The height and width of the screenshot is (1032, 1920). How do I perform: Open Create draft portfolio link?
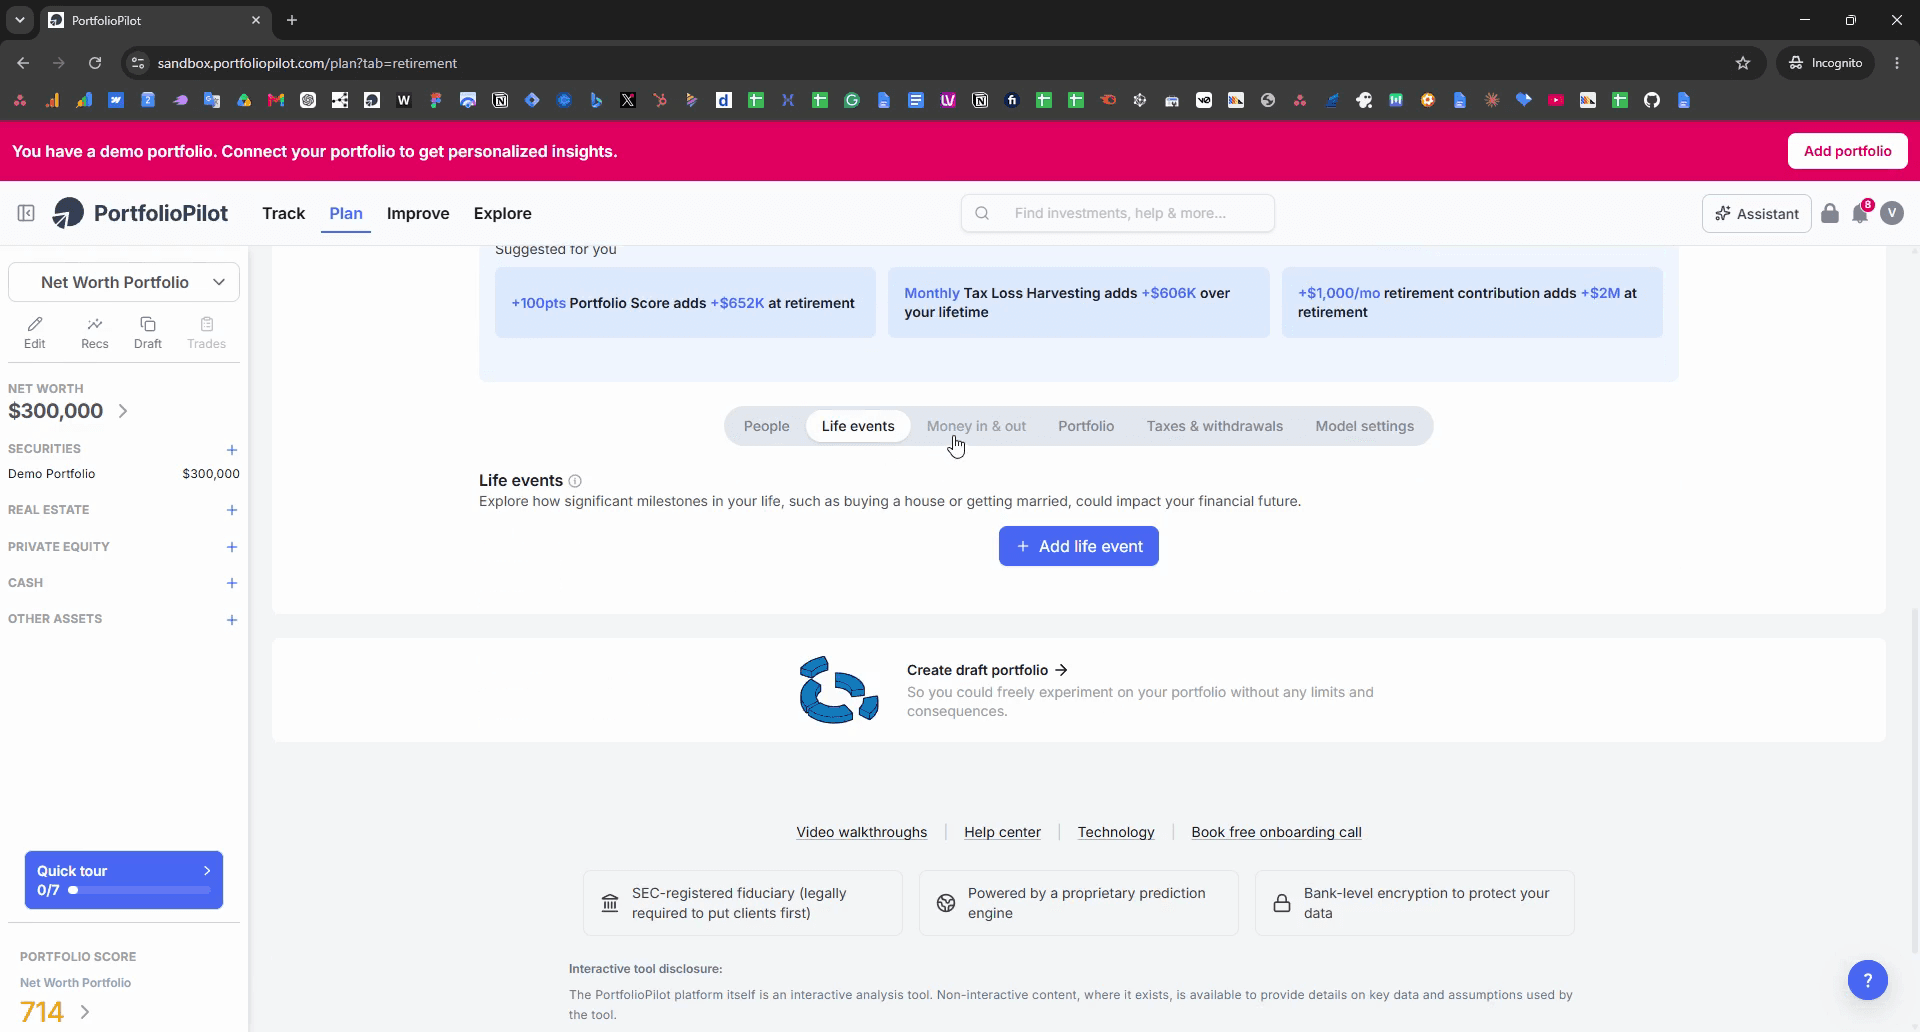(x=988, y=670)
